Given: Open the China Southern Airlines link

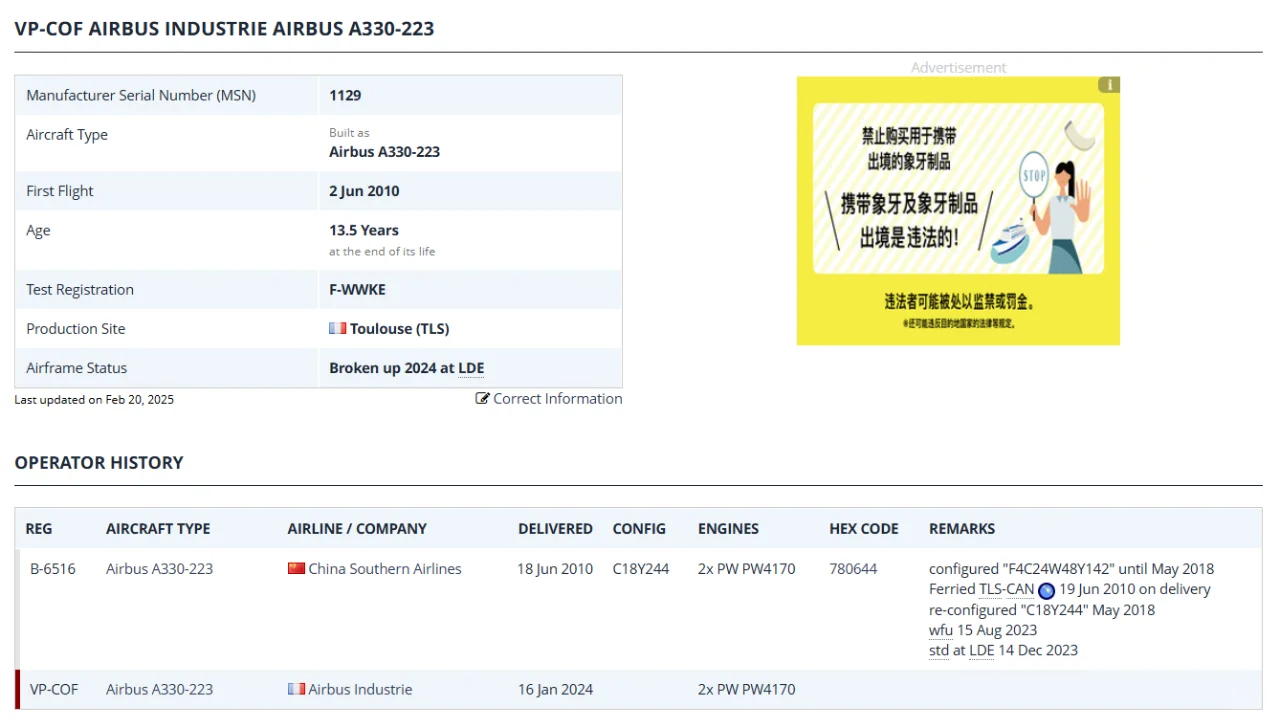Looking at the screenshot, I should (385, 568).
